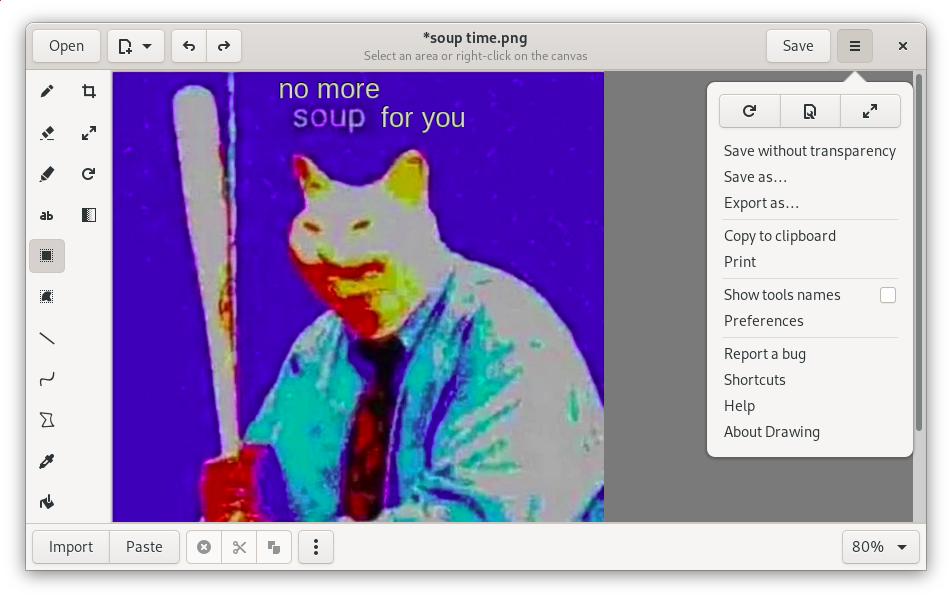Select the Rectangle selection tool

[47, 256]
